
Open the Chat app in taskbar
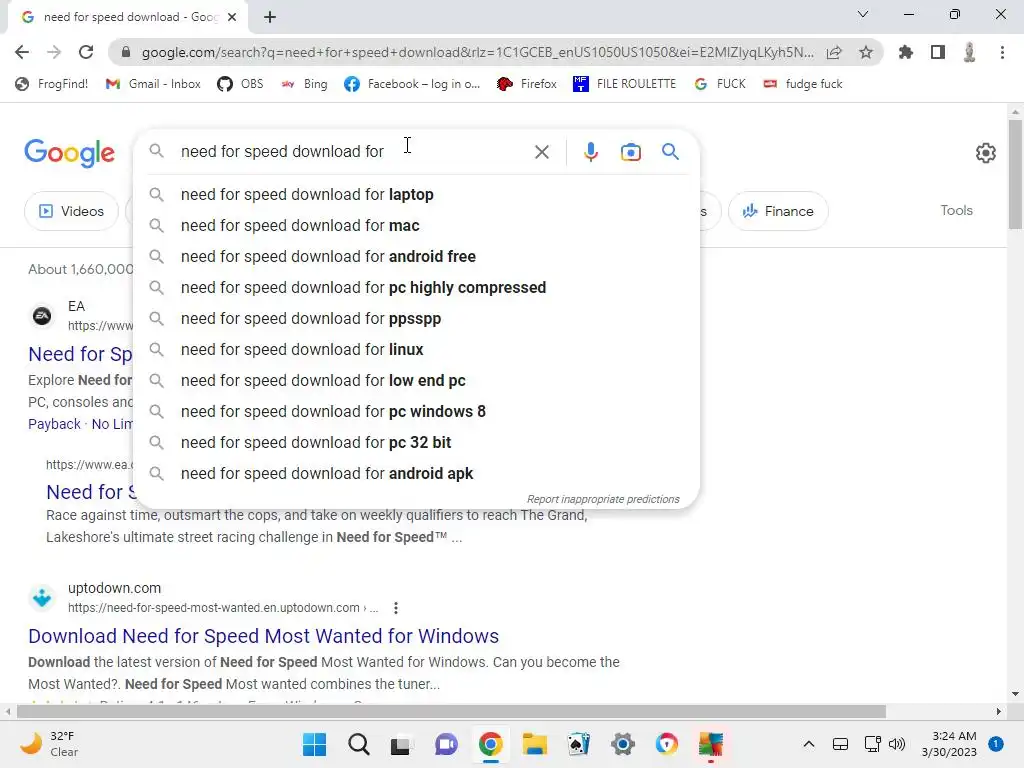tap(446, 744)
